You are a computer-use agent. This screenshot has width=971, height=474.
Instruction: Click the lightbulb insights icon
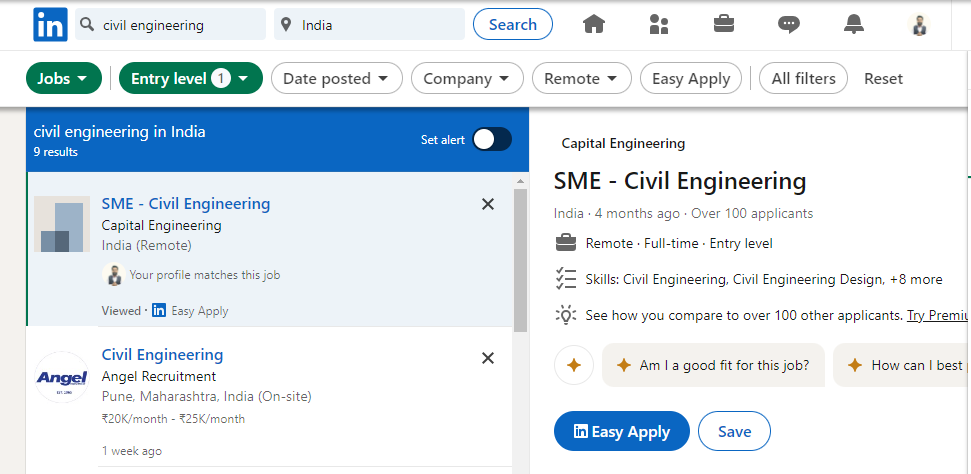coord(565,315)
